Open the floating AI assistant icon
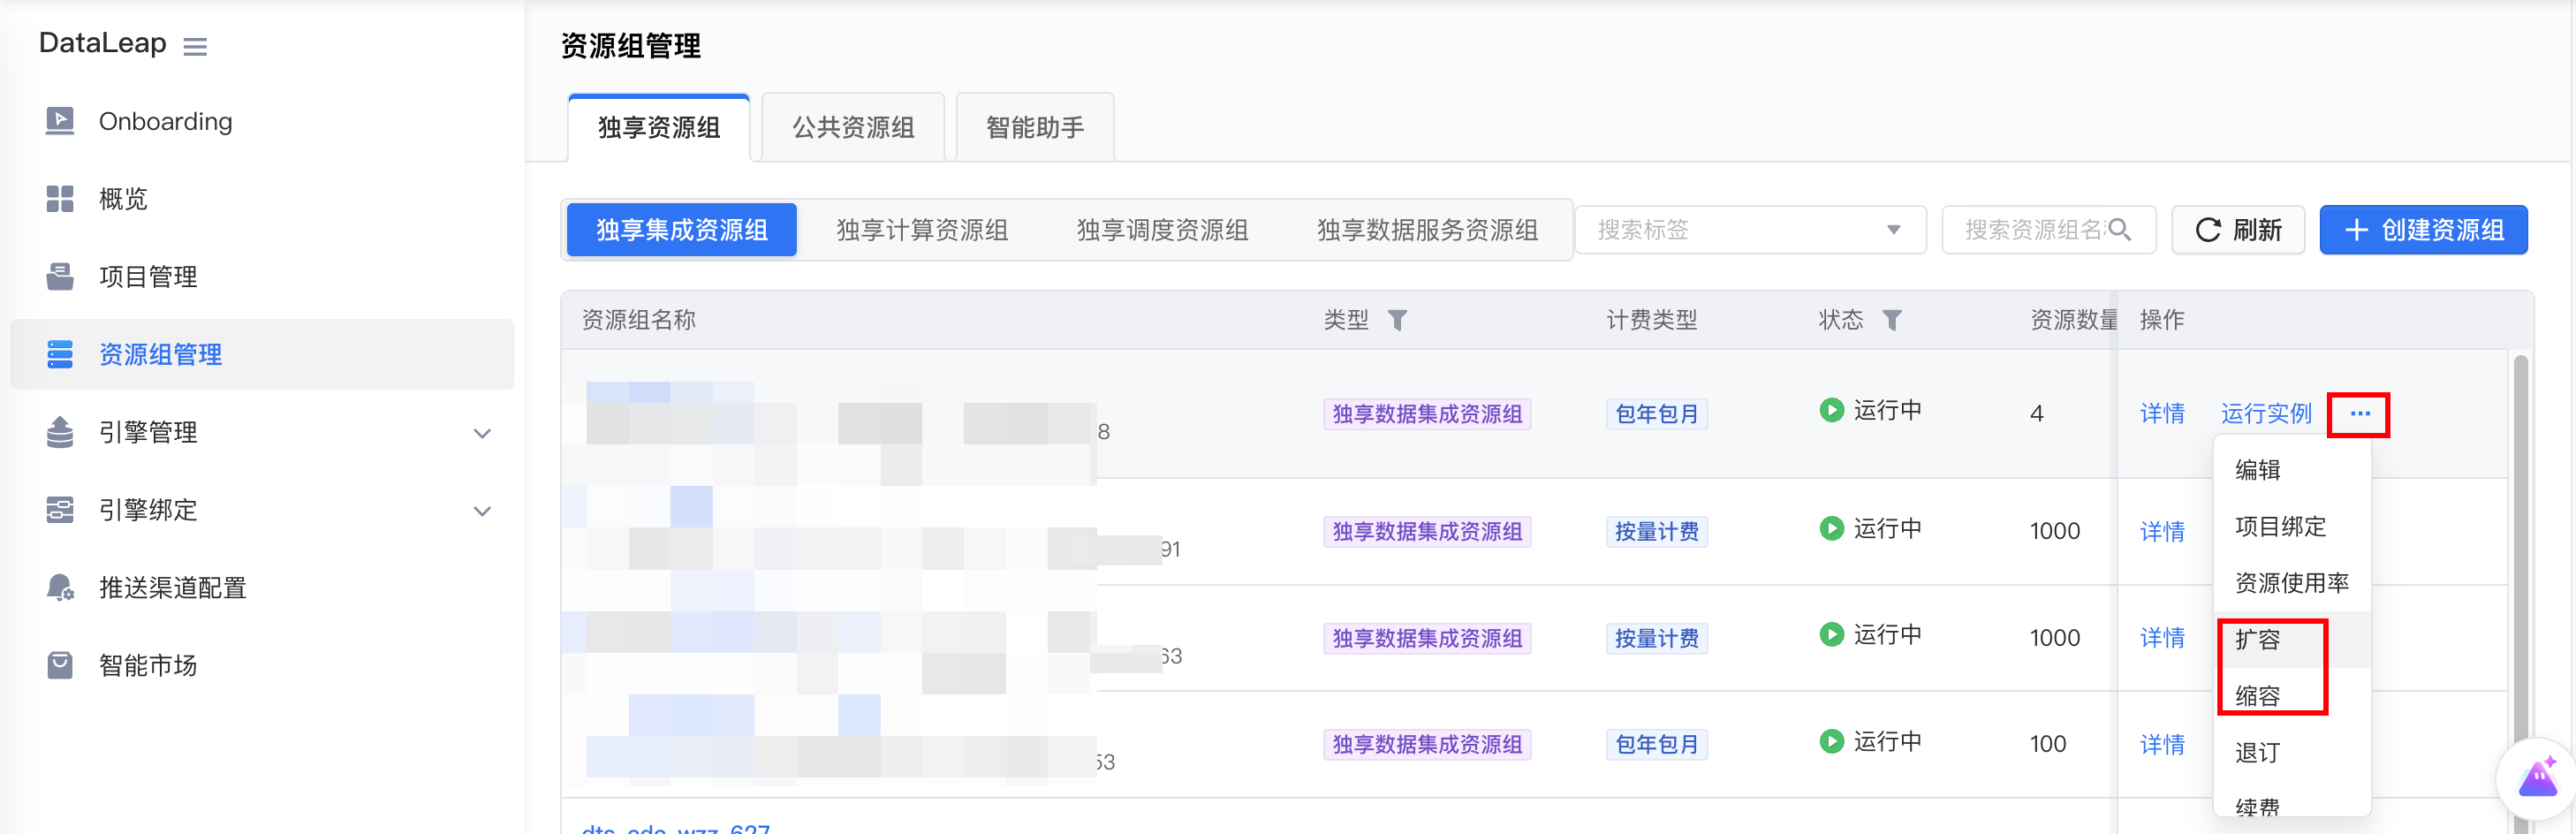Viewport: 2576px width, 834px height. tap(2538, 778)
